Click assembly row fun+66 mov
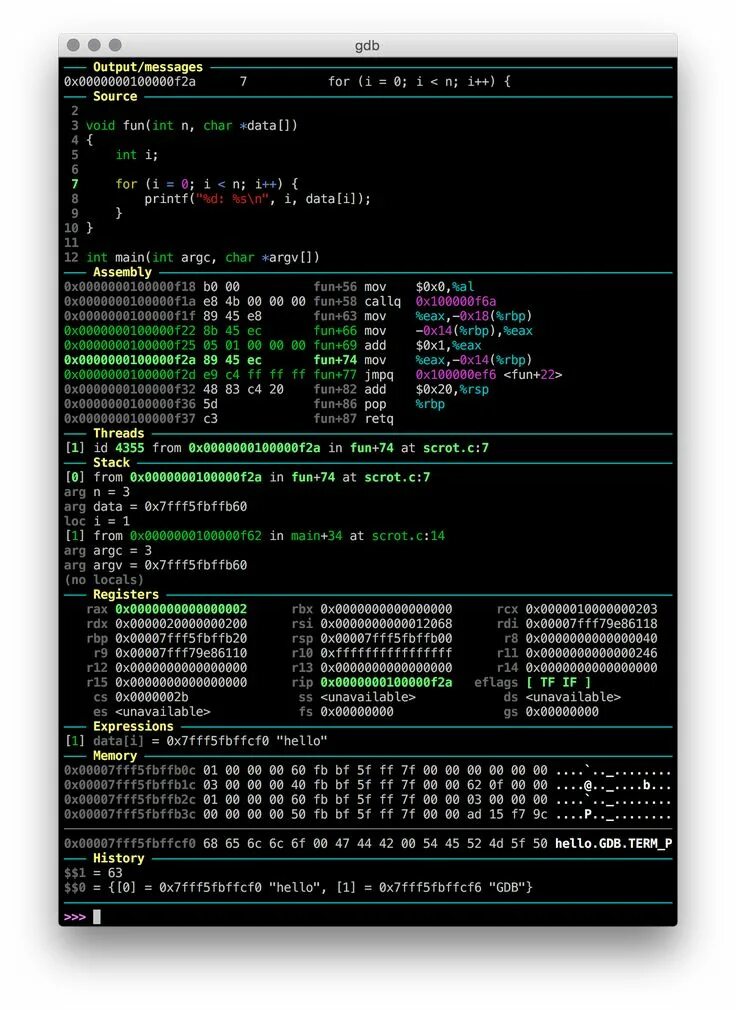The width and height of the screenshot is (736, 1010). [298, 330]
